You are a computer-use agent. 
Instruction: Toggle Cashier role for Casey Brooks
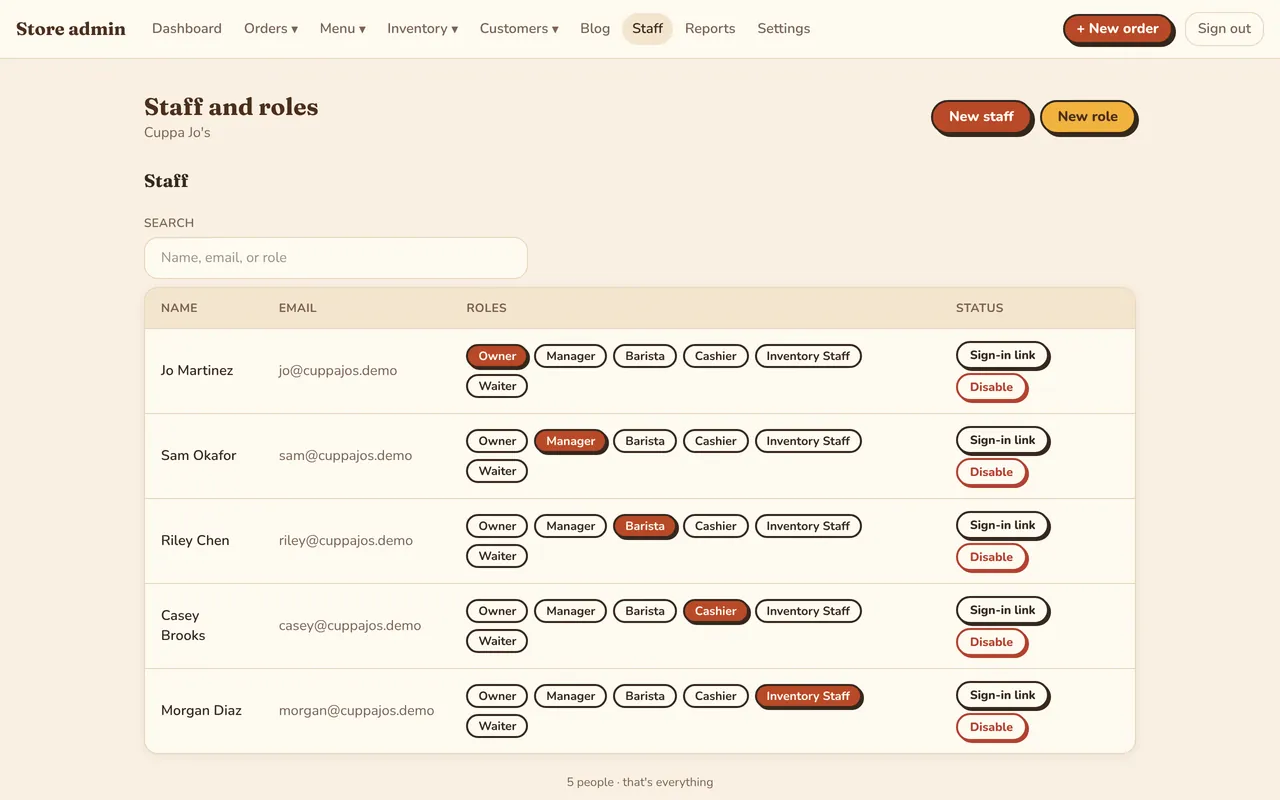[x=716, y=611]
